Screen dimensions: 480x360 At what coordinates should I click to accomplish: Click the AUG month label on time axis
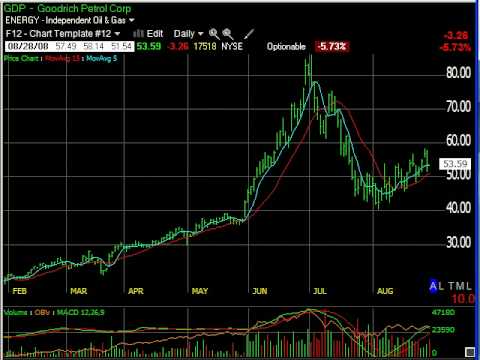click(385, 291)
